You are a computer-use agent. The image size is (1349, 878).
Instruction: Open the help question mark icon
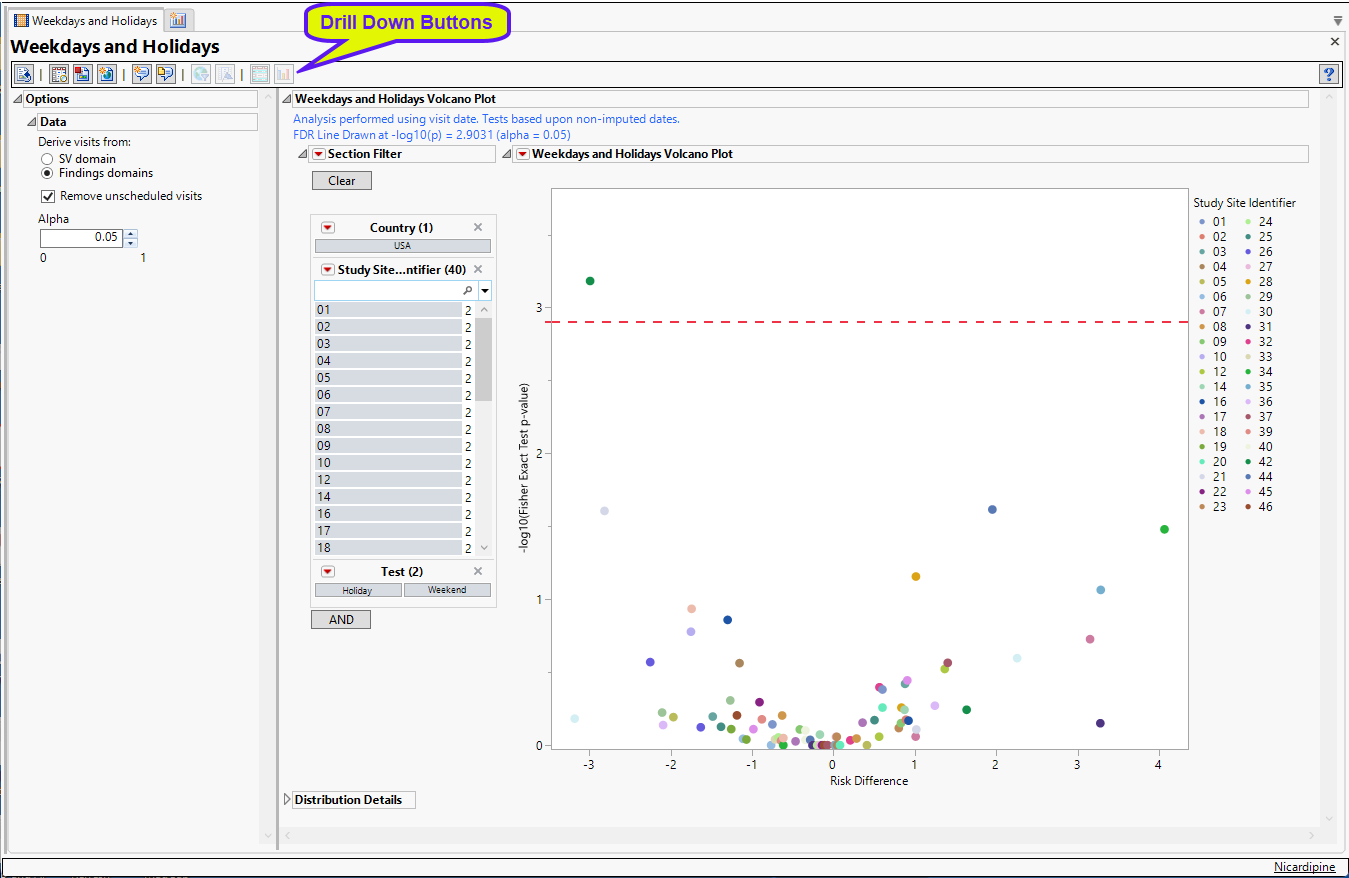coord(1329,74)
